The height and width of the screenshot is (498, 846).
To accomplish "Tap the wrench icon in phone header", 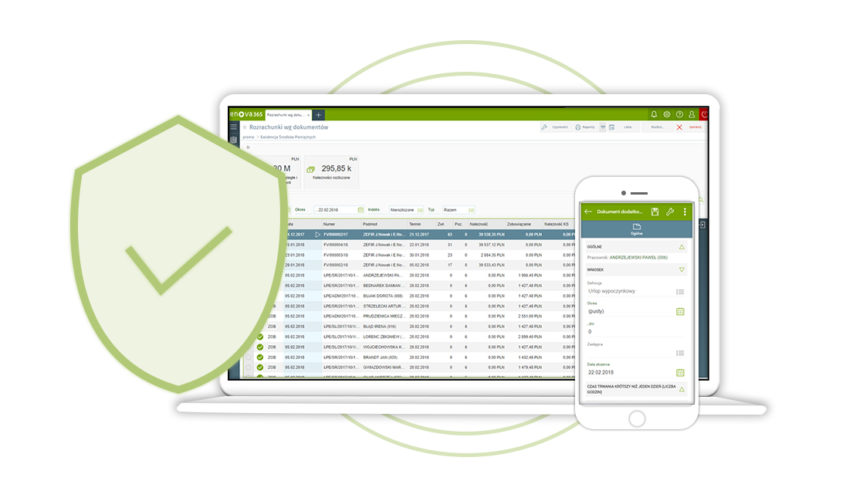I will coord(669,212).
